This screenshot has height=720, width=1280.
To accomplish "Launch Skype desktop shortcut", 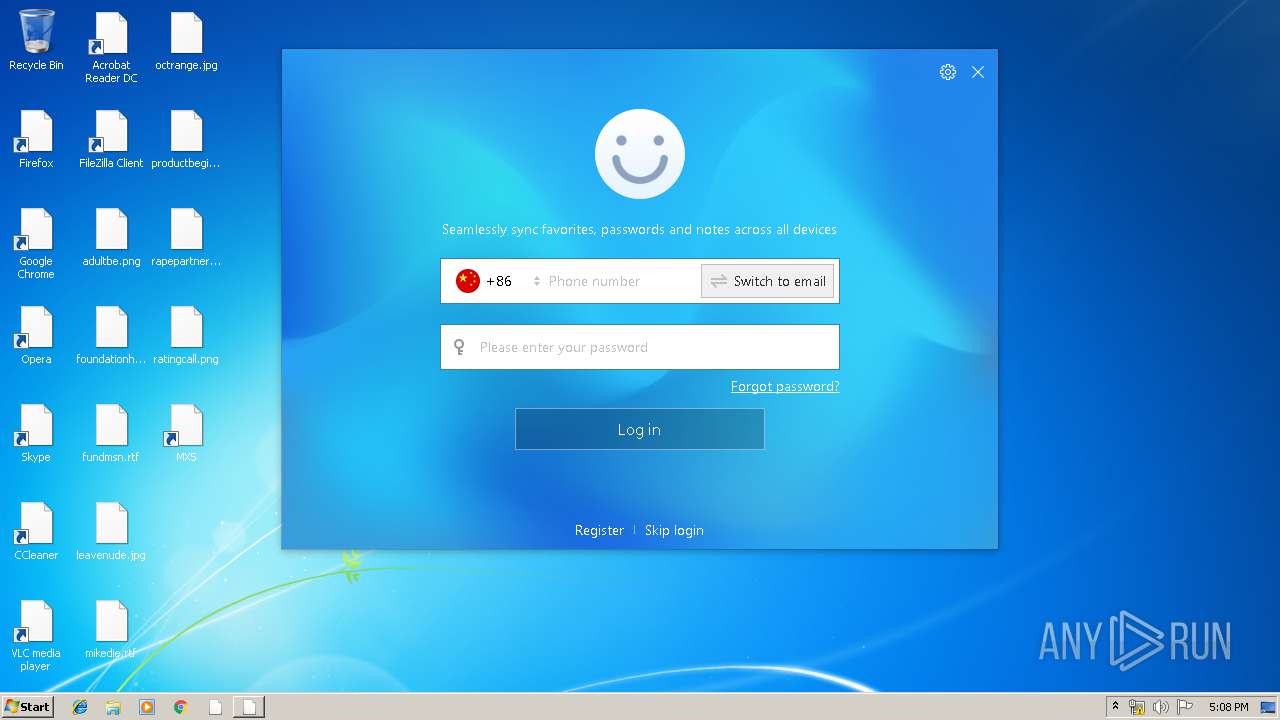I will coord(36,432).
